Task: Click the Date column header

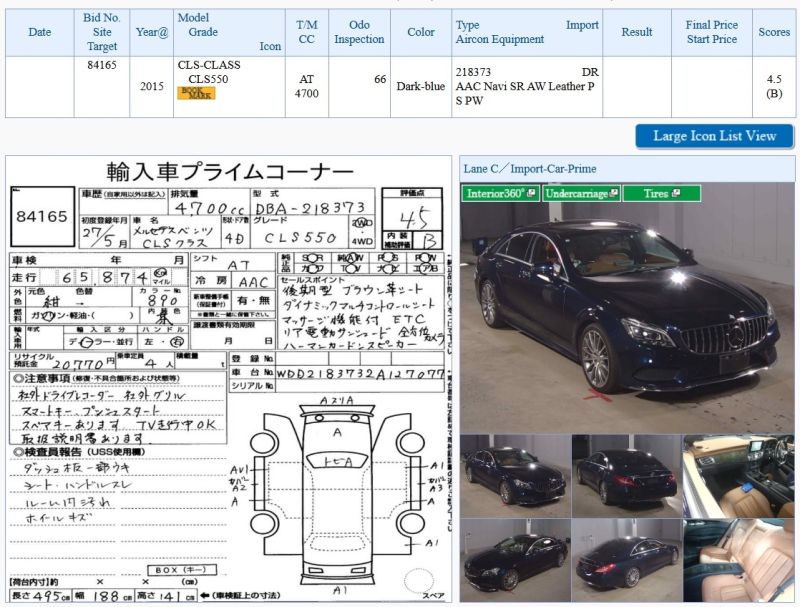Action: coord(40,32)
